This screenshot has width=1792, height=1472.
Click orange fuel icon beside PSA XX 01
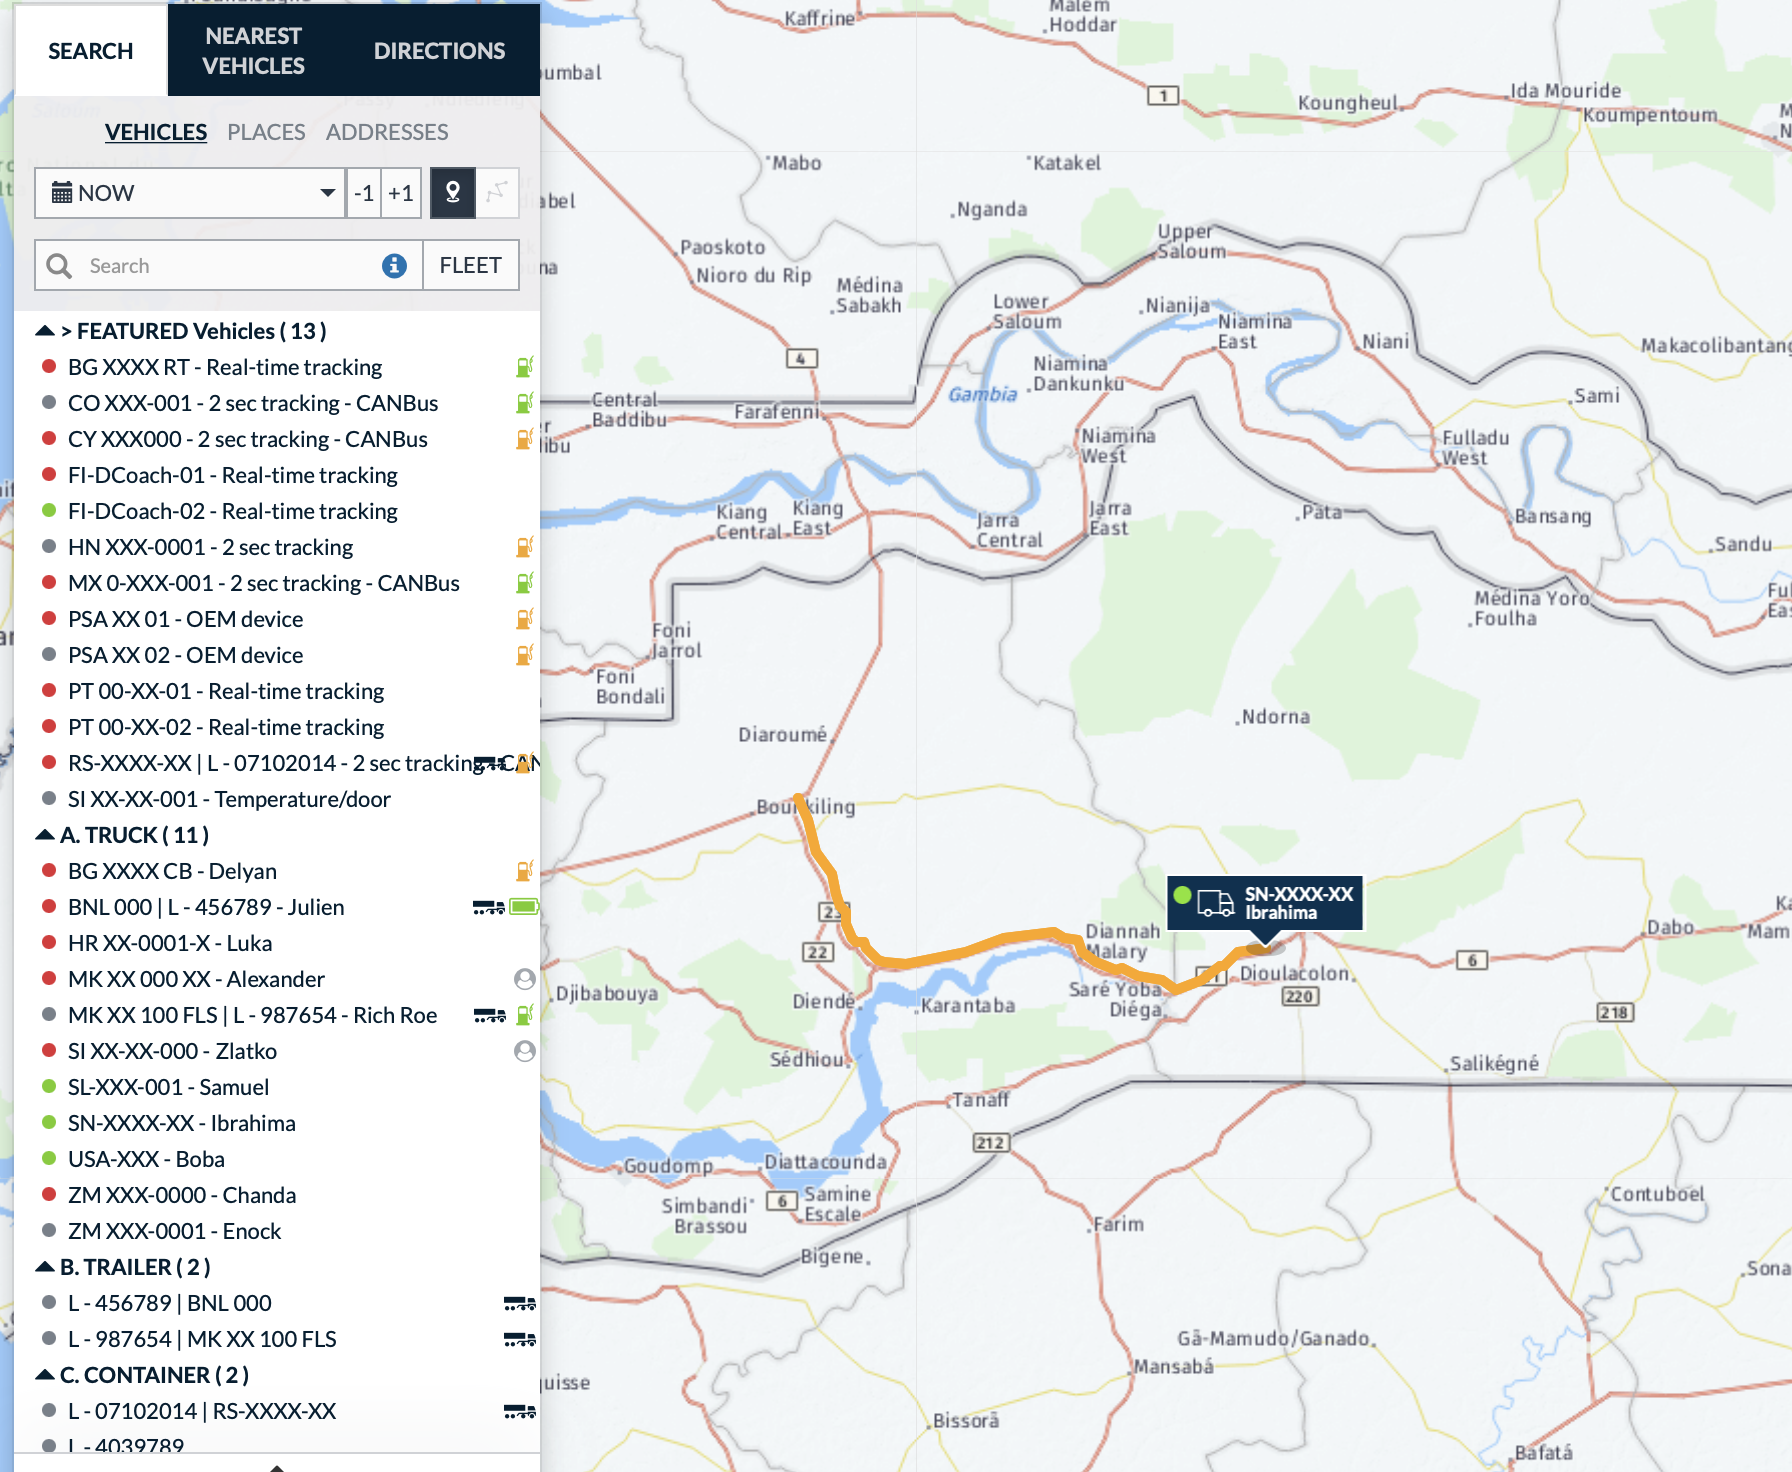tap(524, 619)
